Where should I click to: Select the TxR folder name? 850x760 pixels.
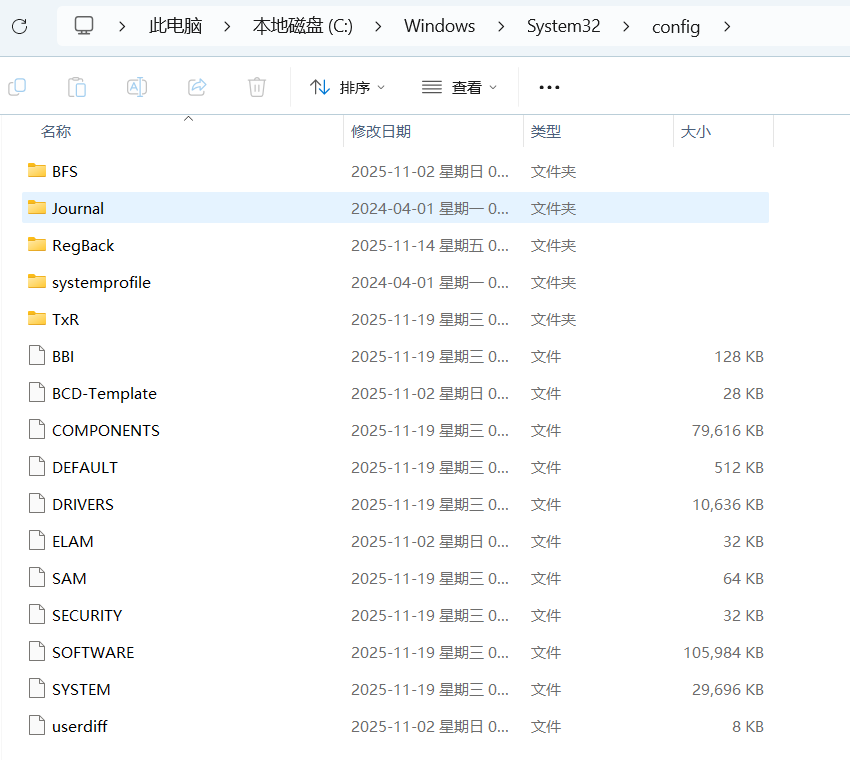coord(65,319)
